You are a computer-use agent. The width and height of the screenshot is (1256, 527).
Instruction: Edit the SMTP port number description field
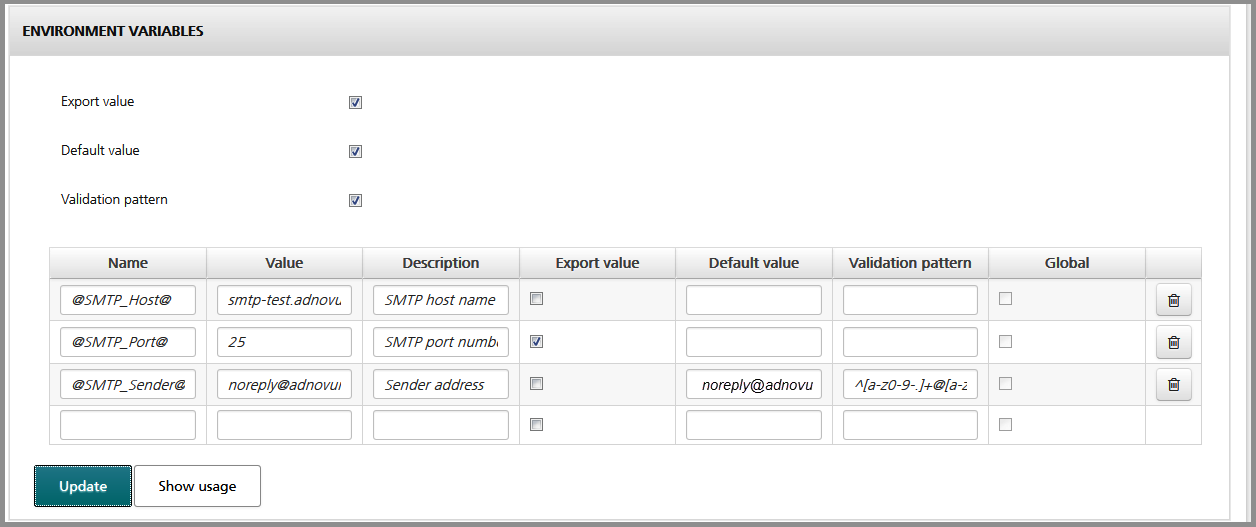coord(441,342)
